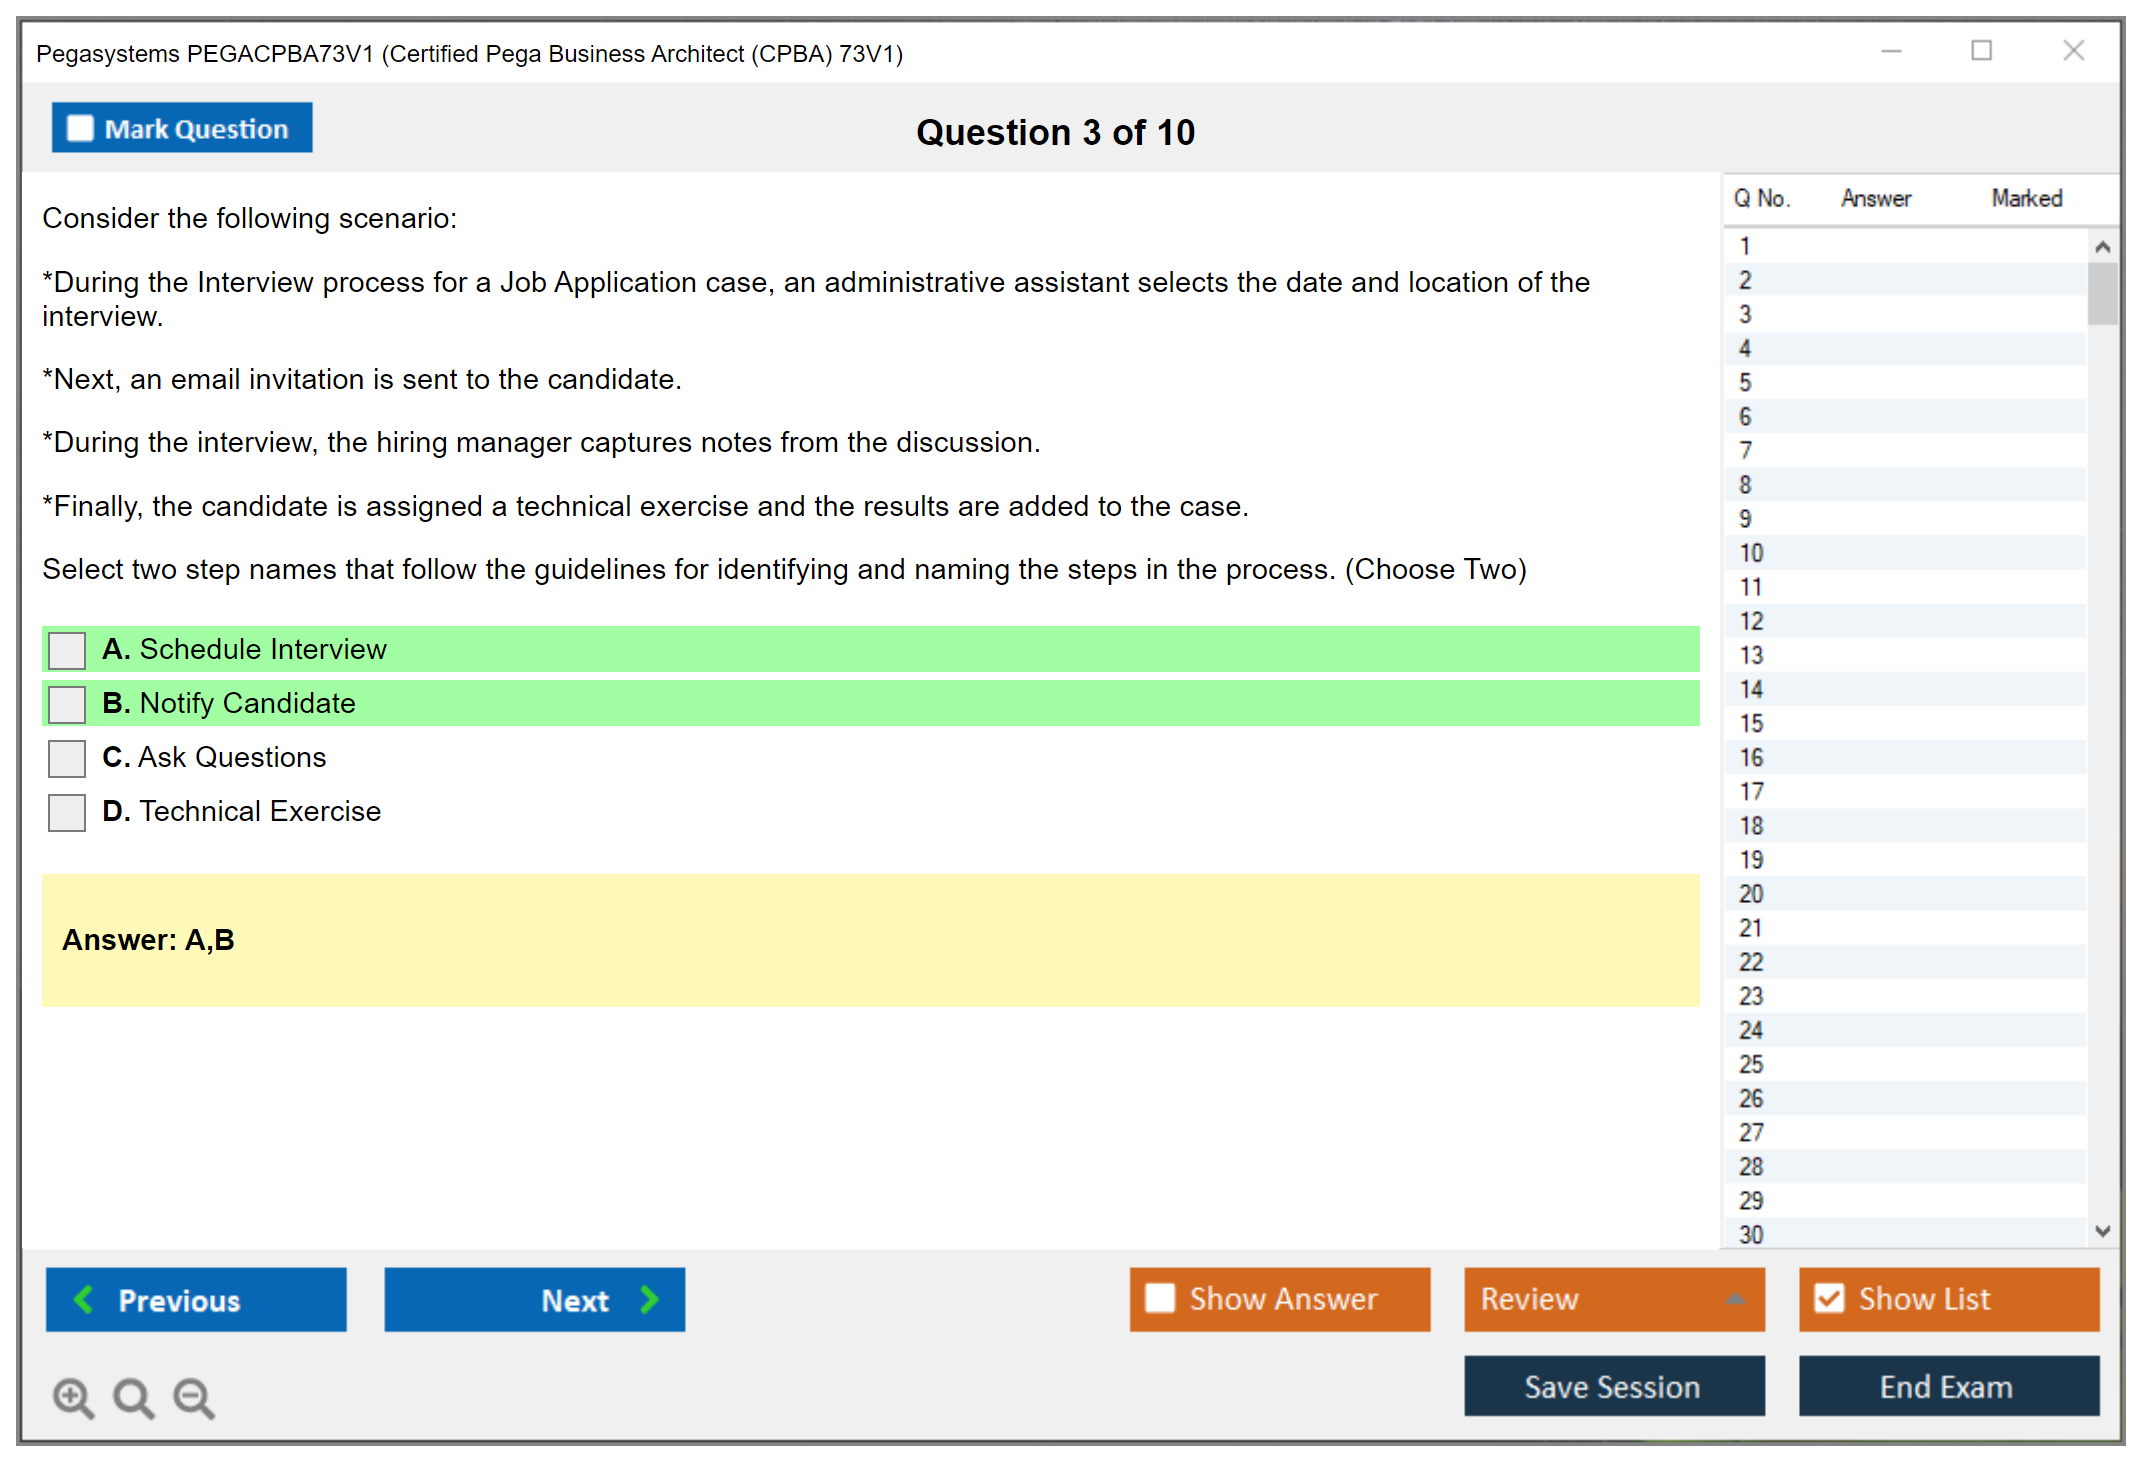Check option B Notify Candidate
The image size is (2150, 1470).
pyautogui.click(x=67, y=704)
